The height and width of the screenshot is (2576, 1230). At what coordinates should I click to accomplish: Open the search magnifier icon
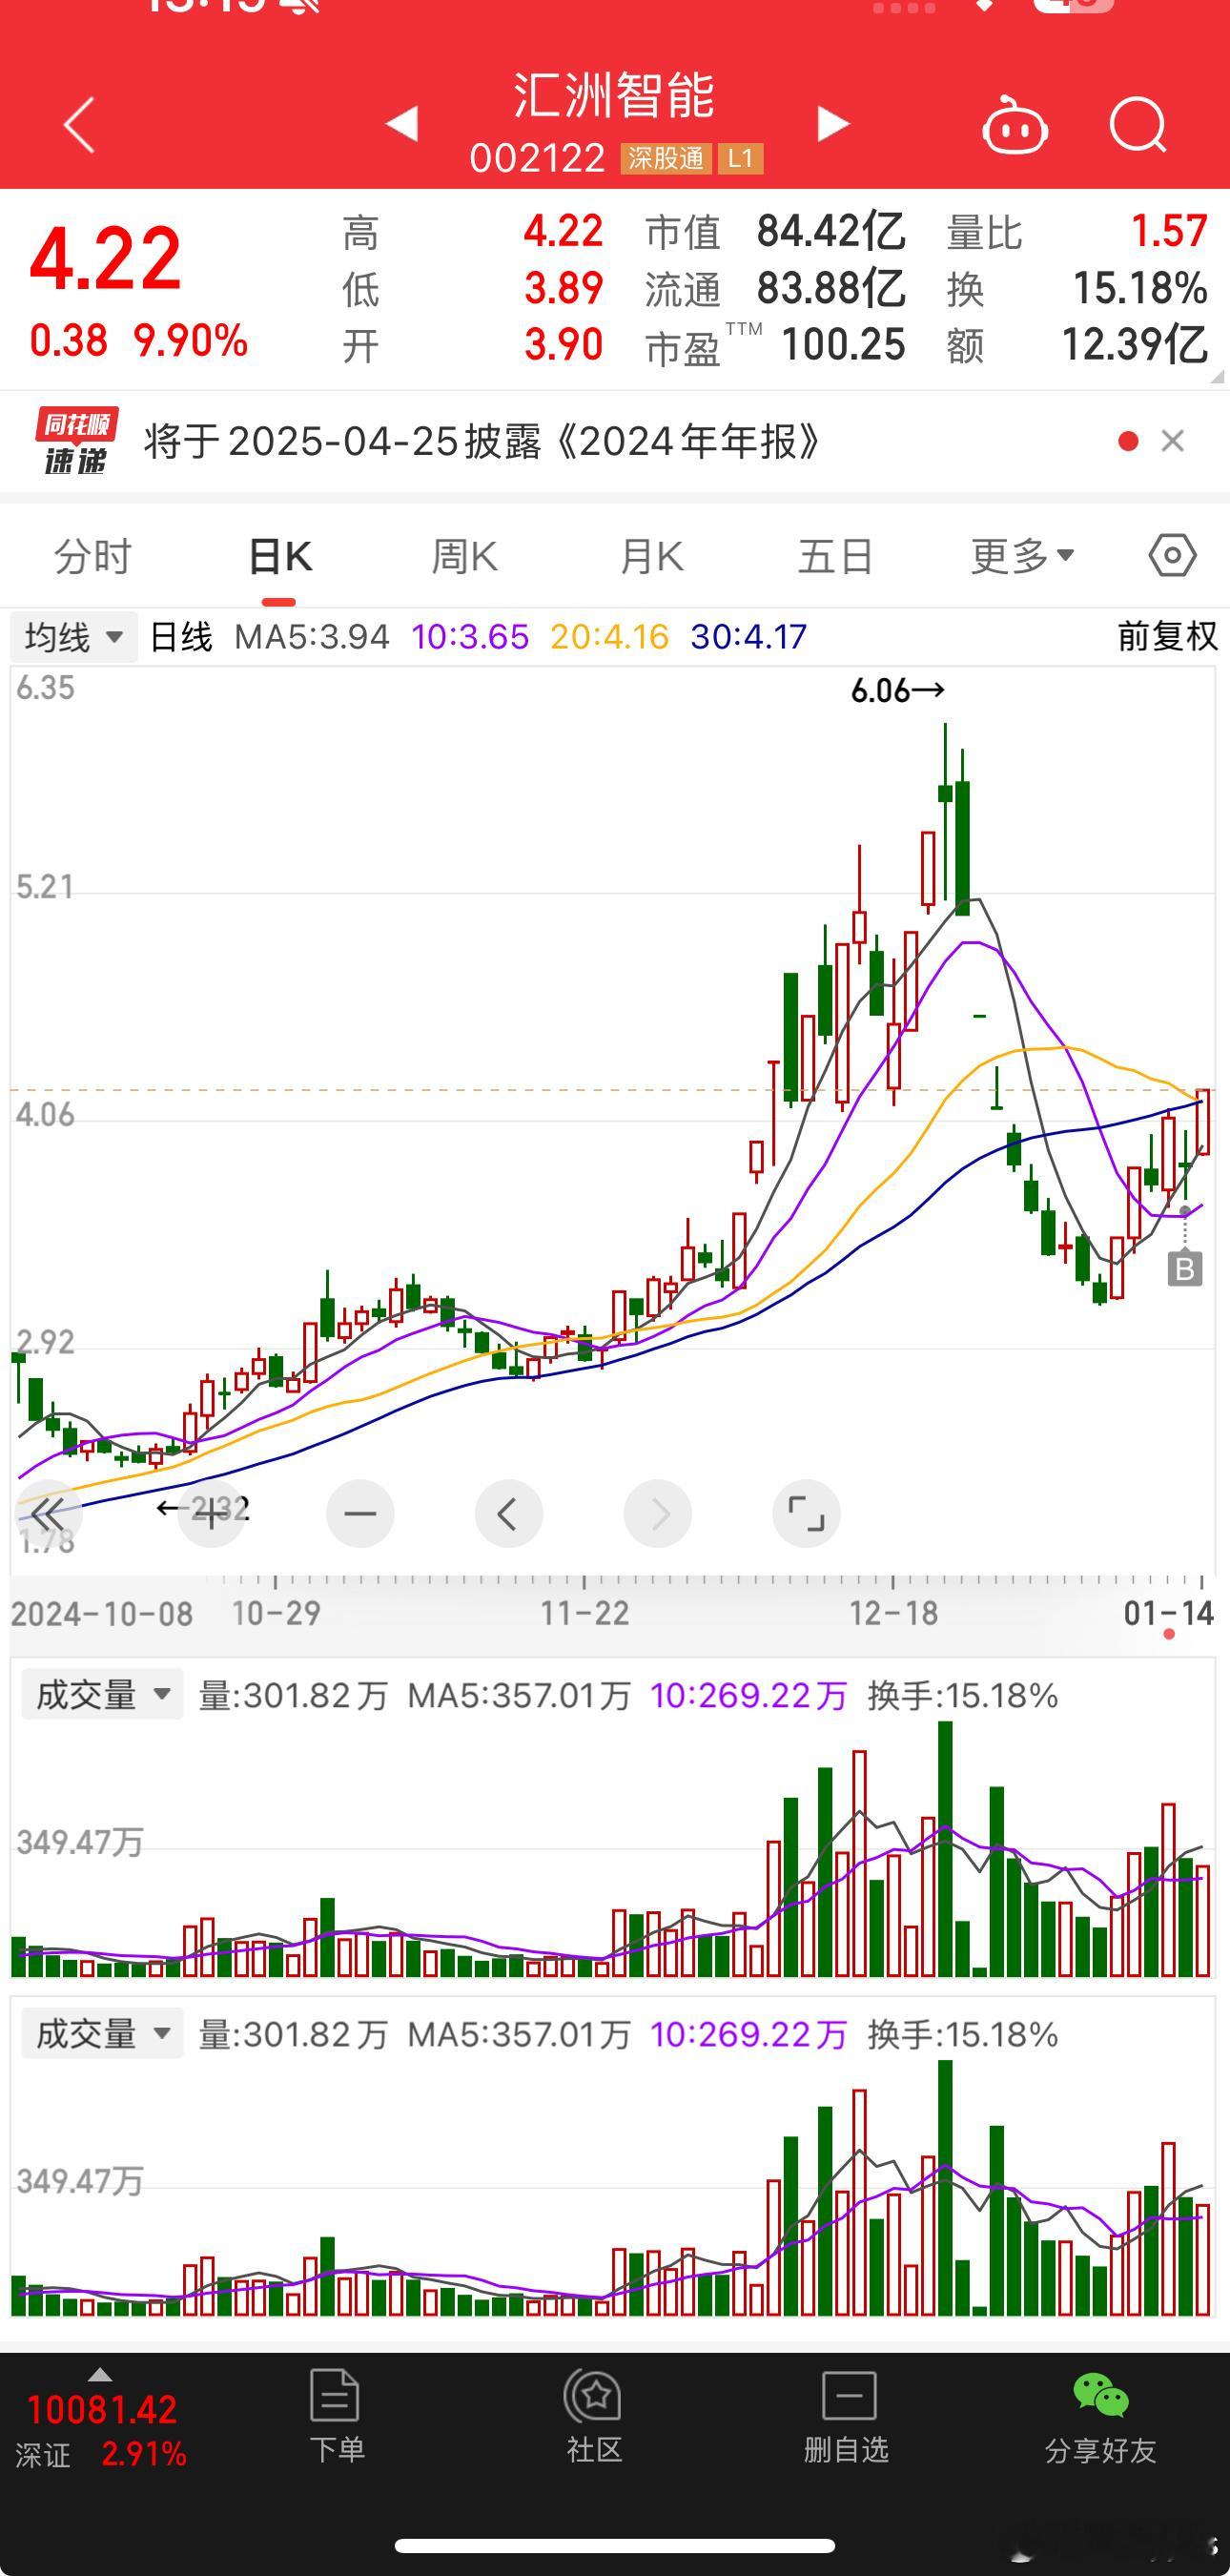point(1138,125)
